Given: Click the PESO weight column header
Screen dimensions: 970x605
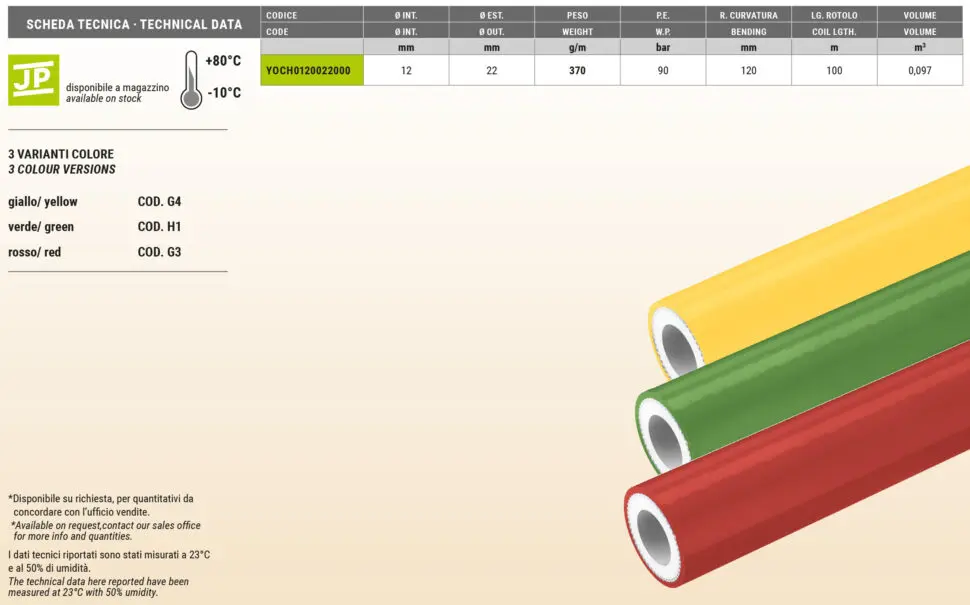Looking at the screenshot, I should [x=577, y=15].
